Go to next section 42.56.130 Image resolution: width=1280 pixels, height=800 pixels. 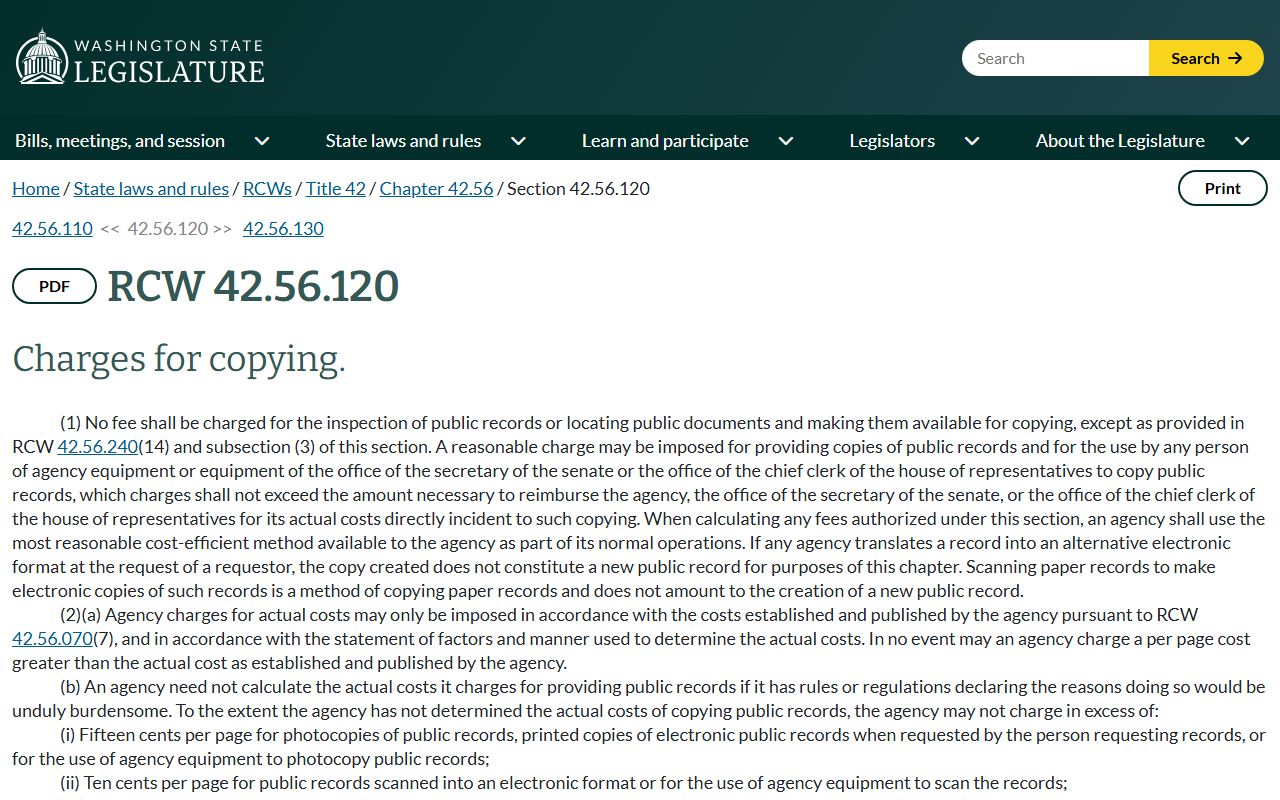pos(283,228)
